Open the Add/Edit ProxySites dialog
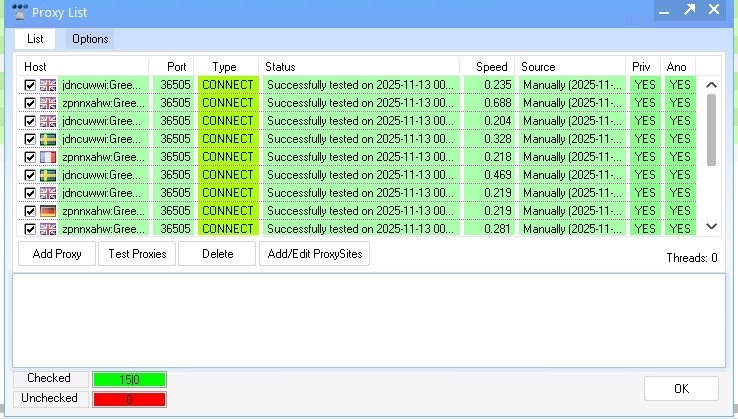738x419 pixels. (315, 254)
